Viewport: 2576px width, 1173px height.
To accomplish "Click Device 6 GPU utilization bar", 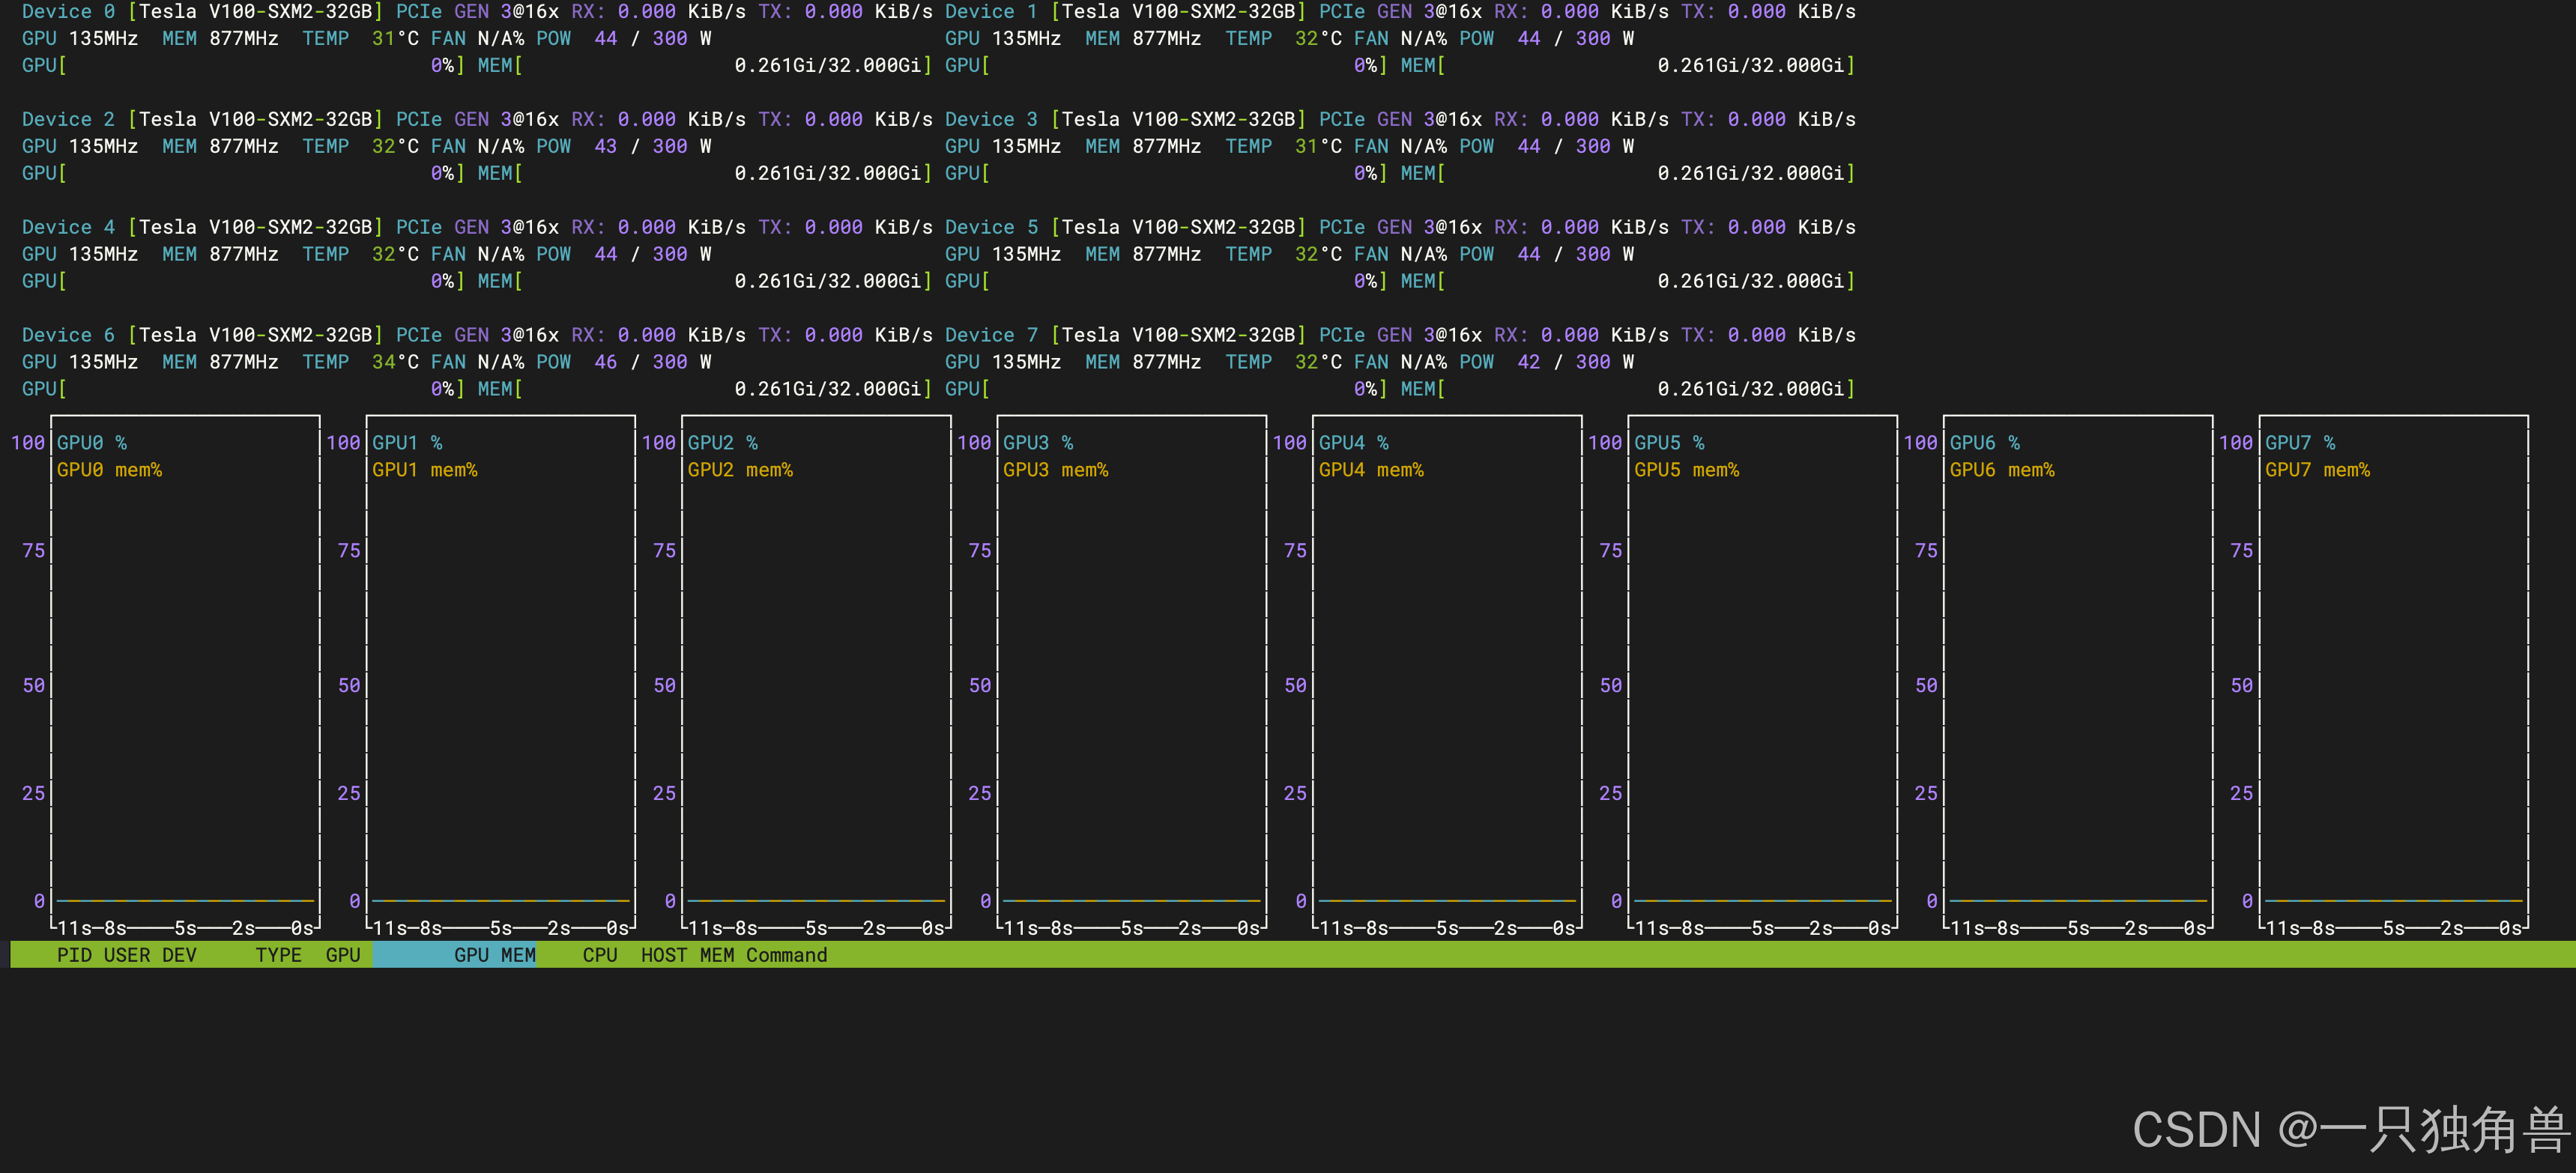I will 243,389.
